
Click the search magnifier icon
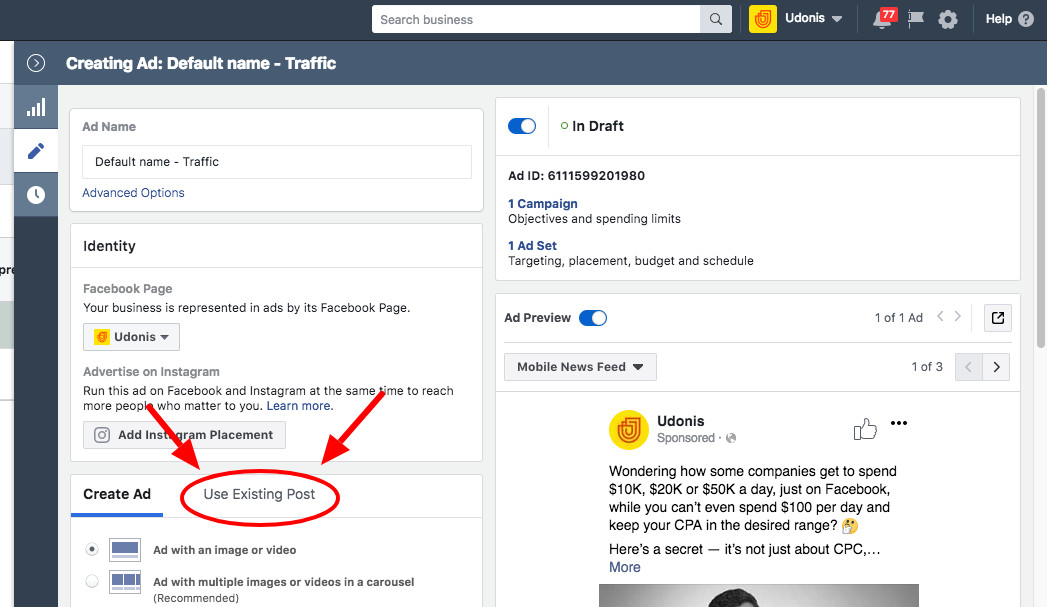715,19
